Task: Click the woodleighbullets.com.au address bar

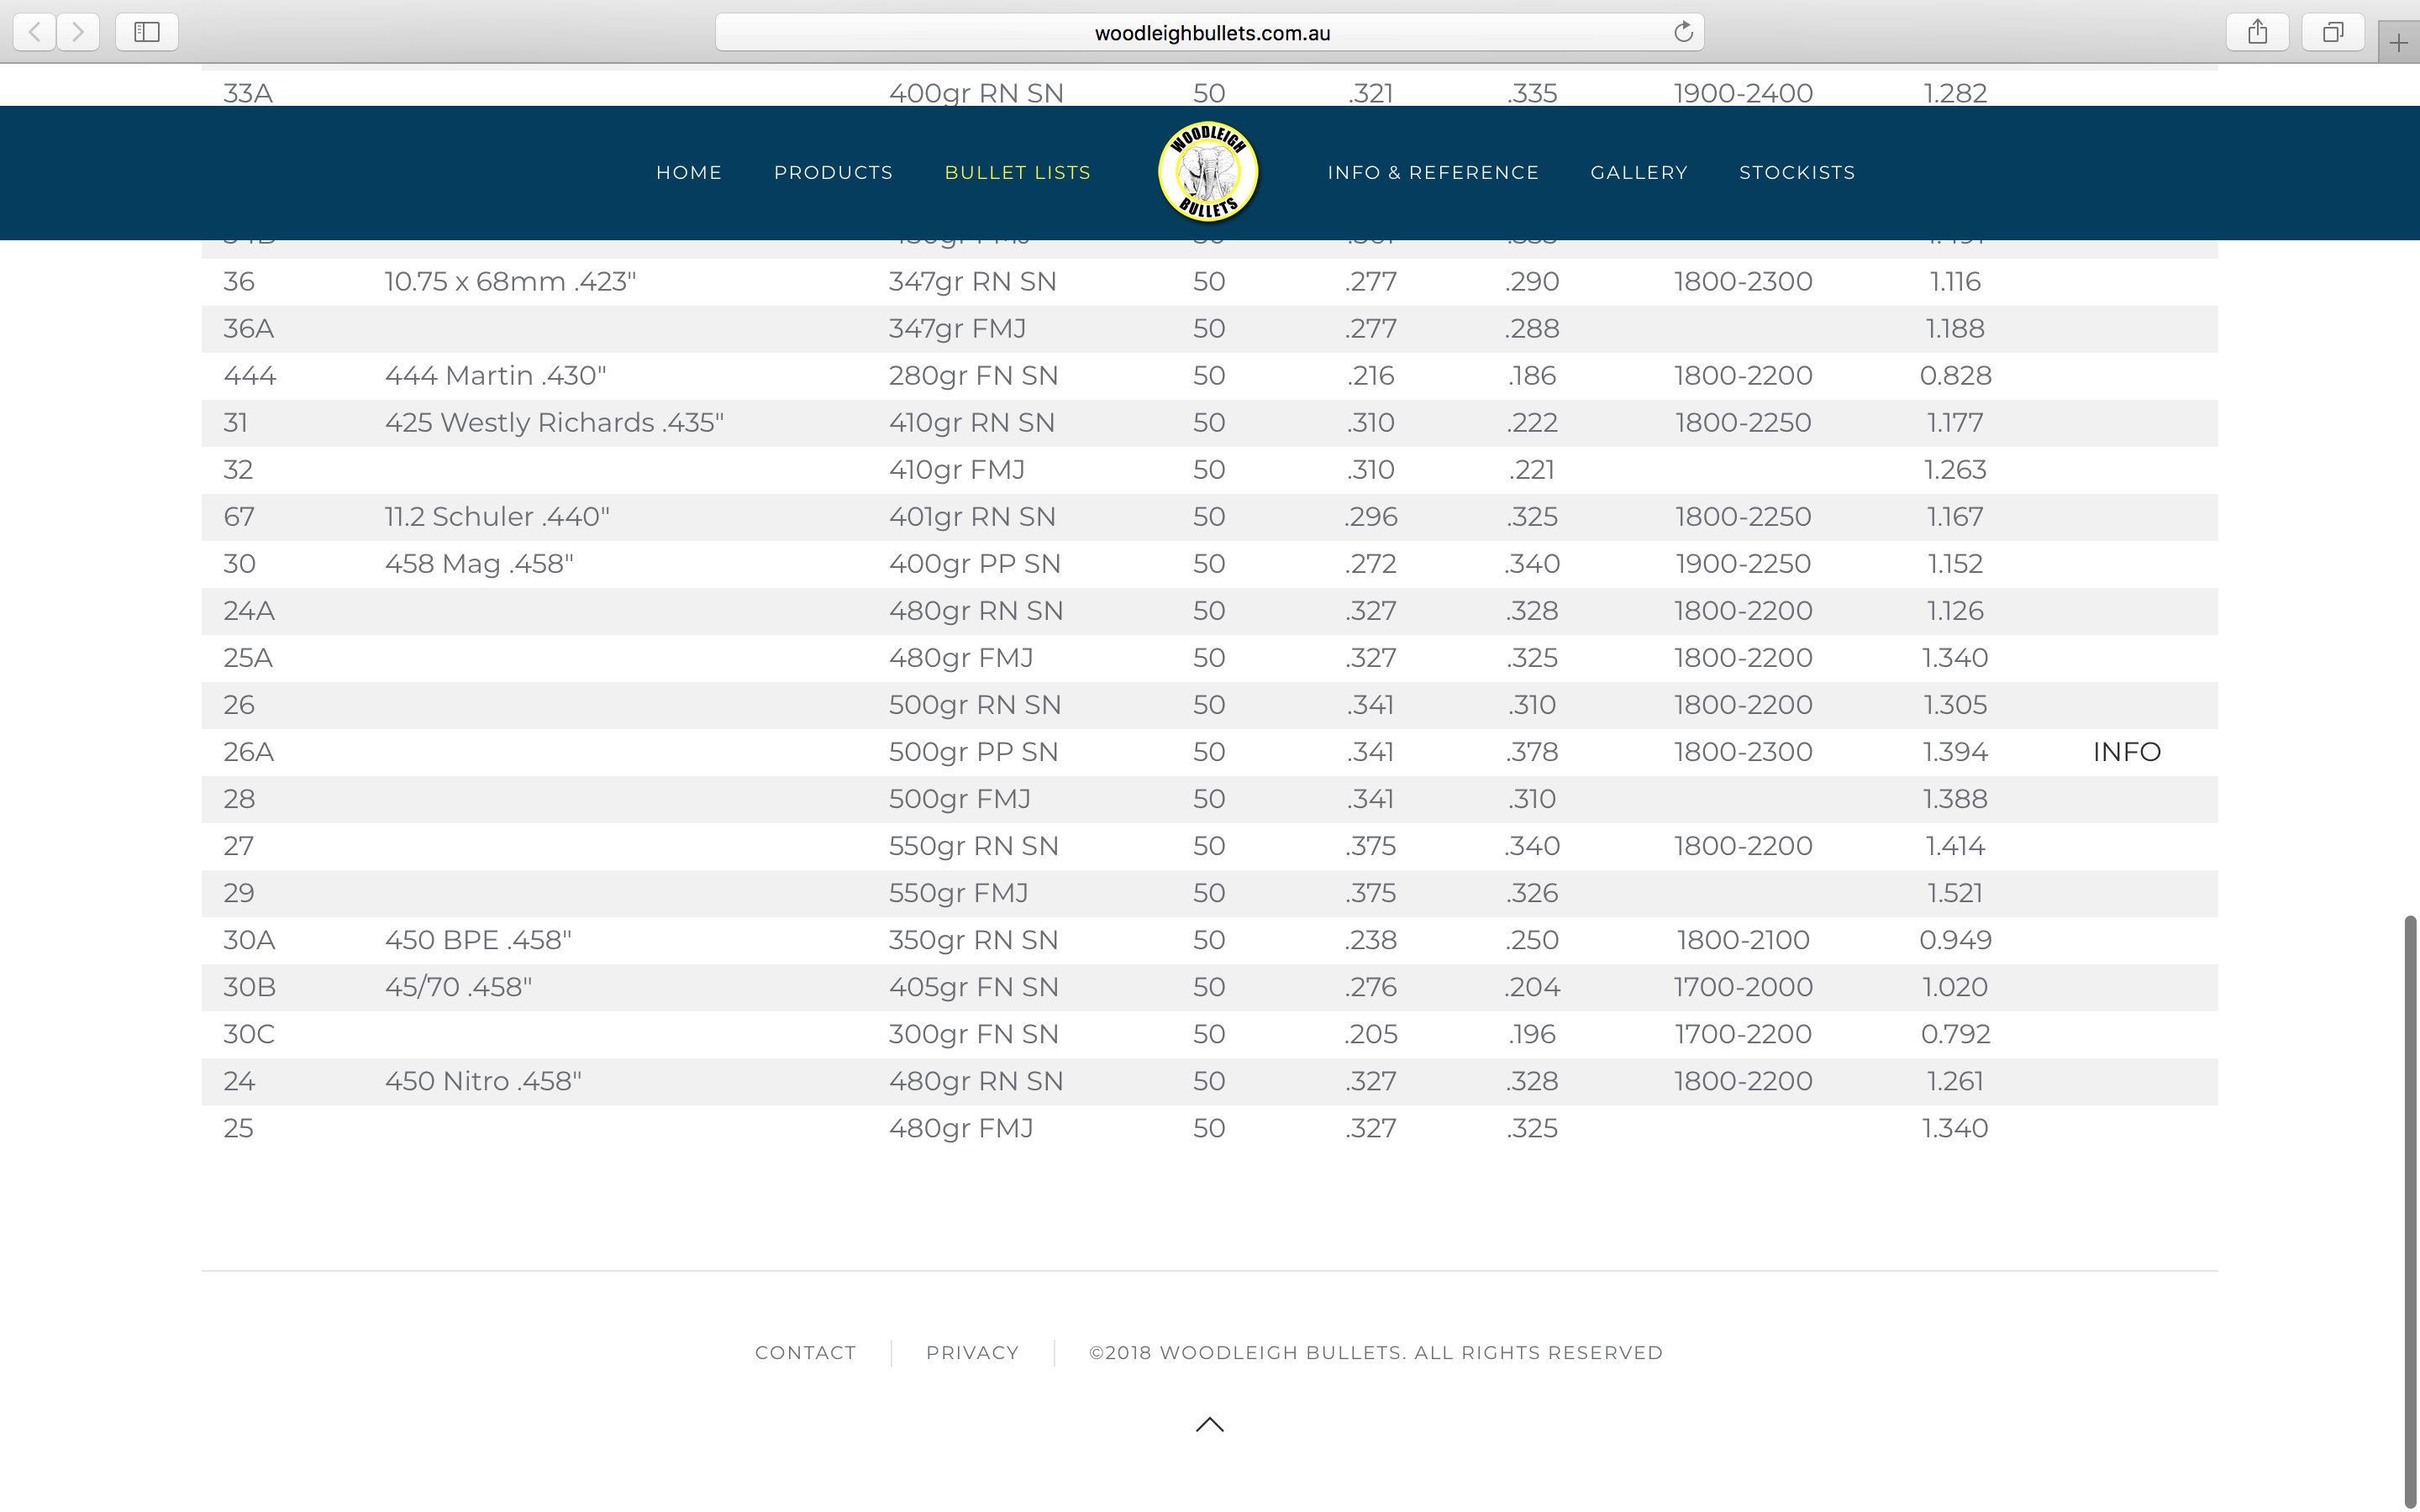Action: tap(1209, 32)
